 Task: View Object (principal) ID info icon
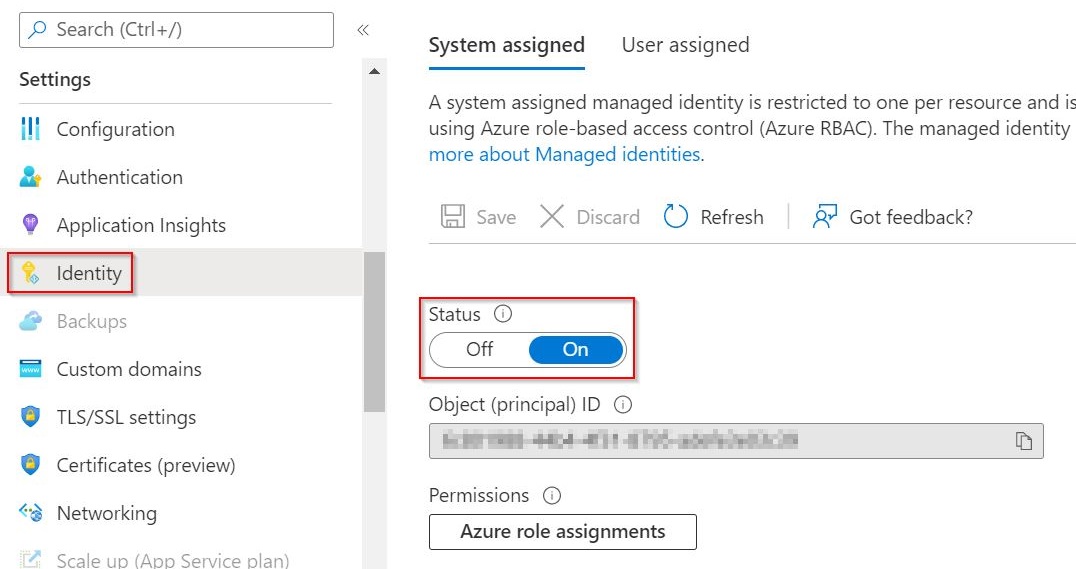(622, 404)
